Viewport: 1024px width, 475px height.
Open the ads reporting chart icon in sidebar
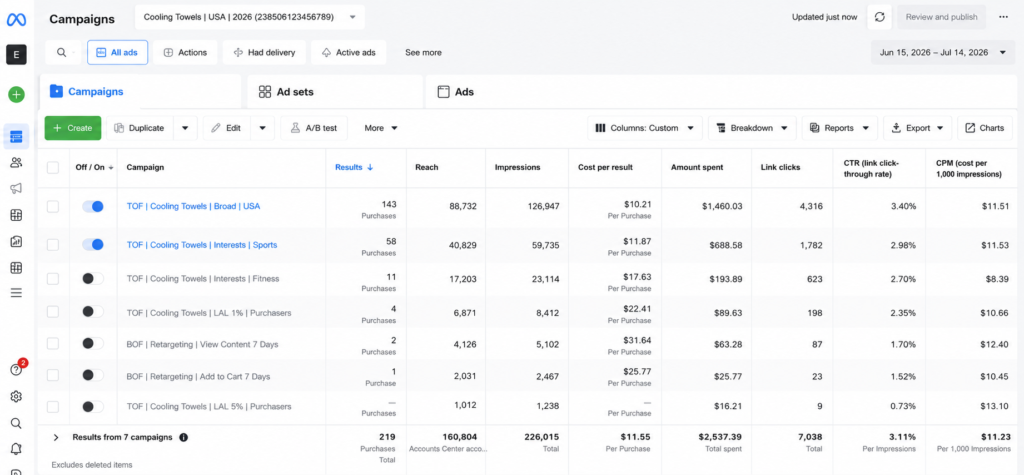coord(16,241)
